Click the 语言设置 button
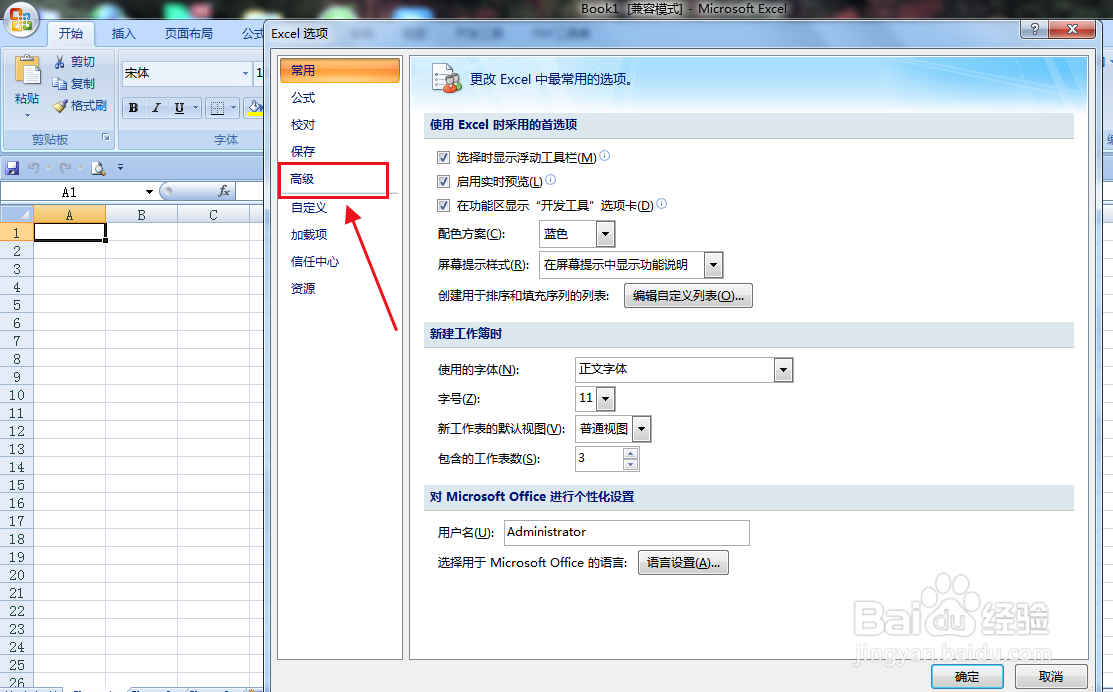Image resolution: width=1113 pixels, height=692 pixels. tap(683, 562)
